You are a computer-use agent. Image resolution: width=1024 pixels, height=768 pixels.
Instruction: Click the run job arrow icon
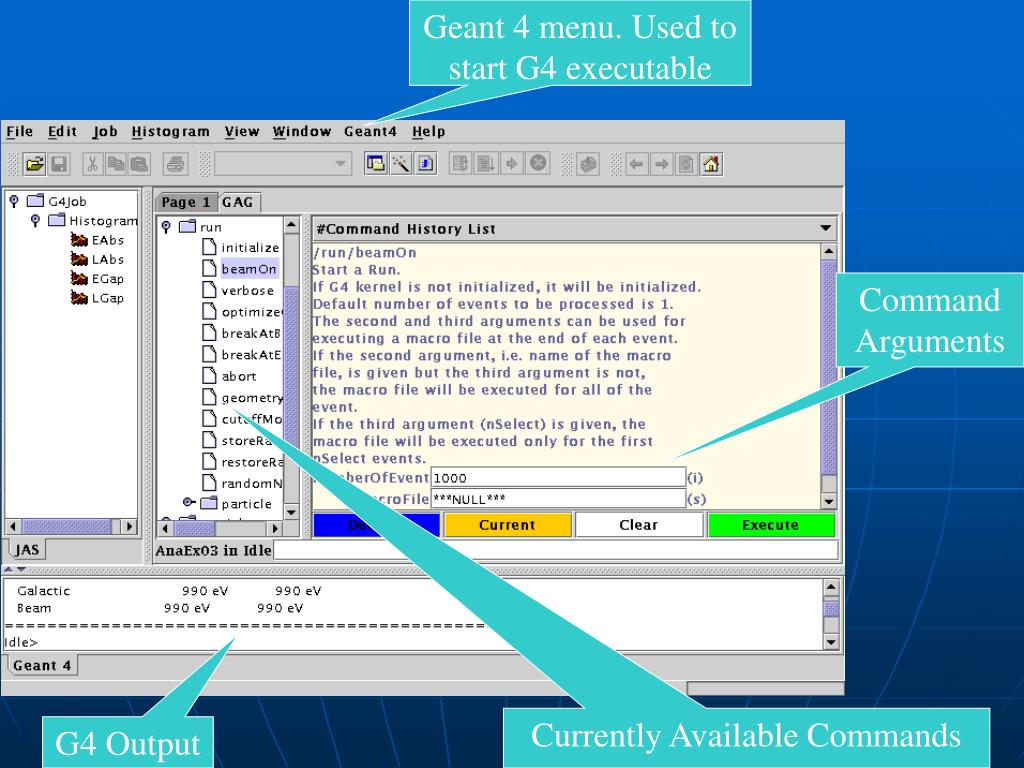coord(512,163)
